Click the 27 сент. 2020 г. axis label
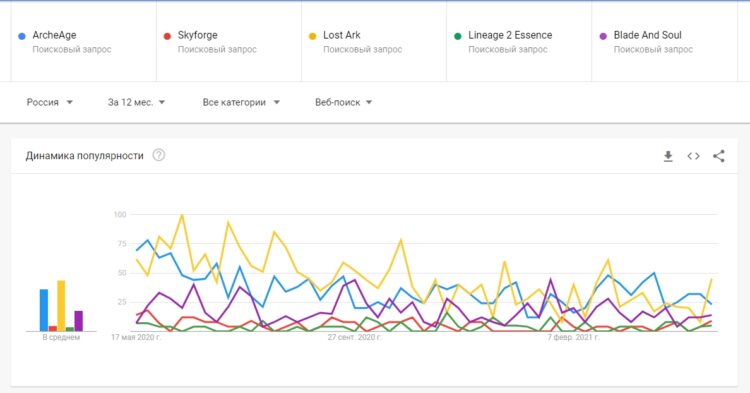 (x=354, y=338)
